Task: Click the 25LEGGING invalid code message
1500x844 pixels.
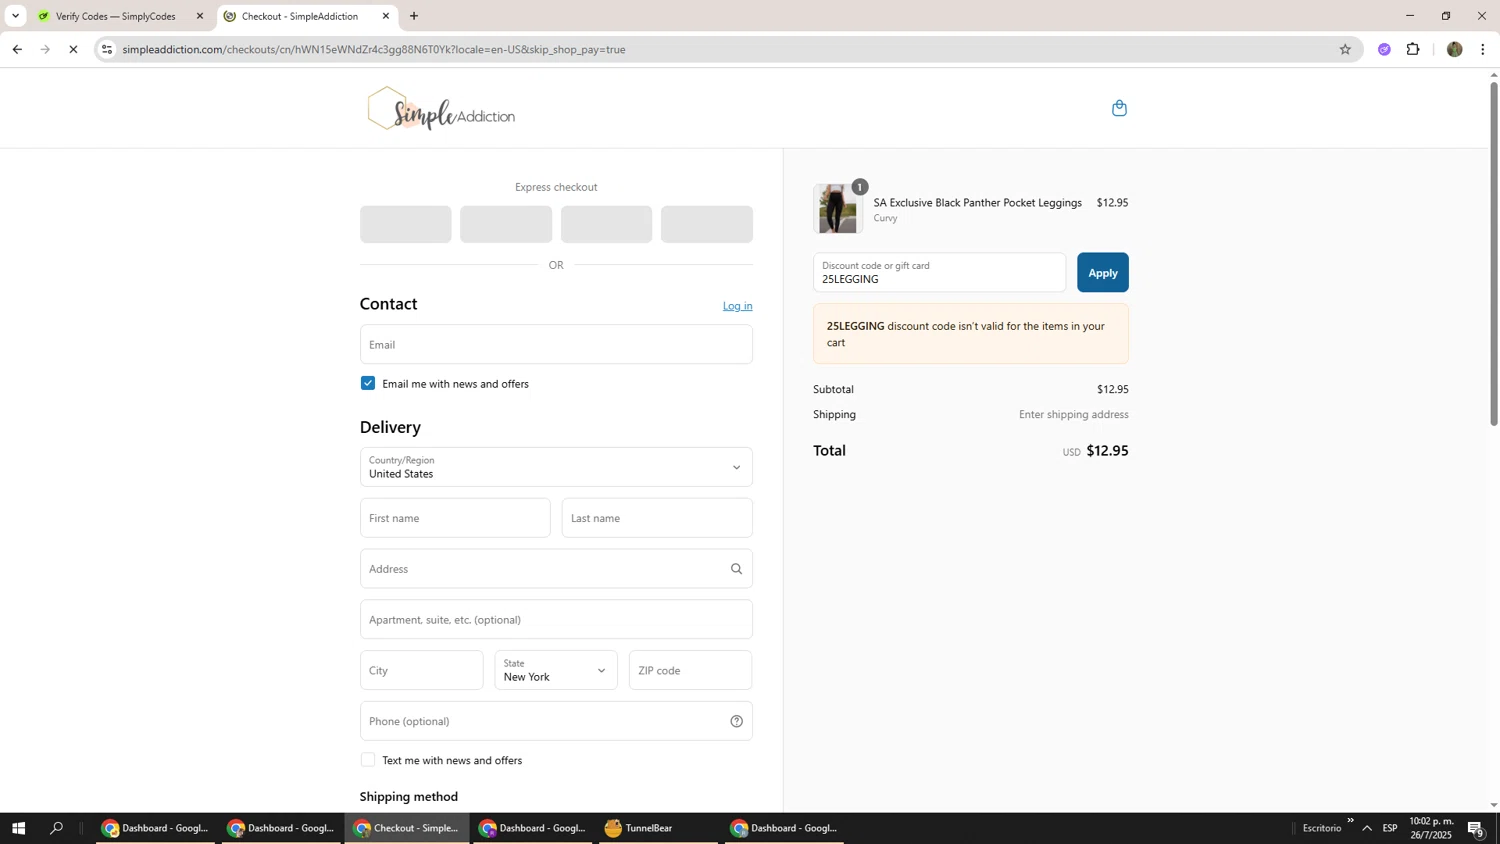Action: pyautogui.click(x=971, y=334)
